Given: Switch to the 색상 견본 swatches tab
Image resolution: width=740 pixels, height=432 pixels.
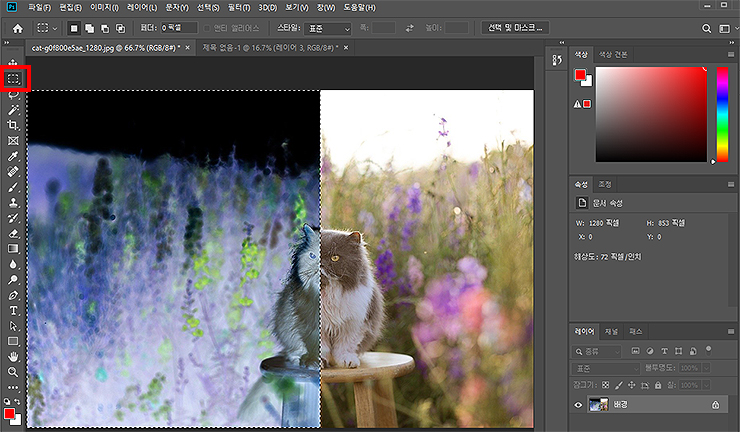Looking at the screenshot, I should point(613,54).
